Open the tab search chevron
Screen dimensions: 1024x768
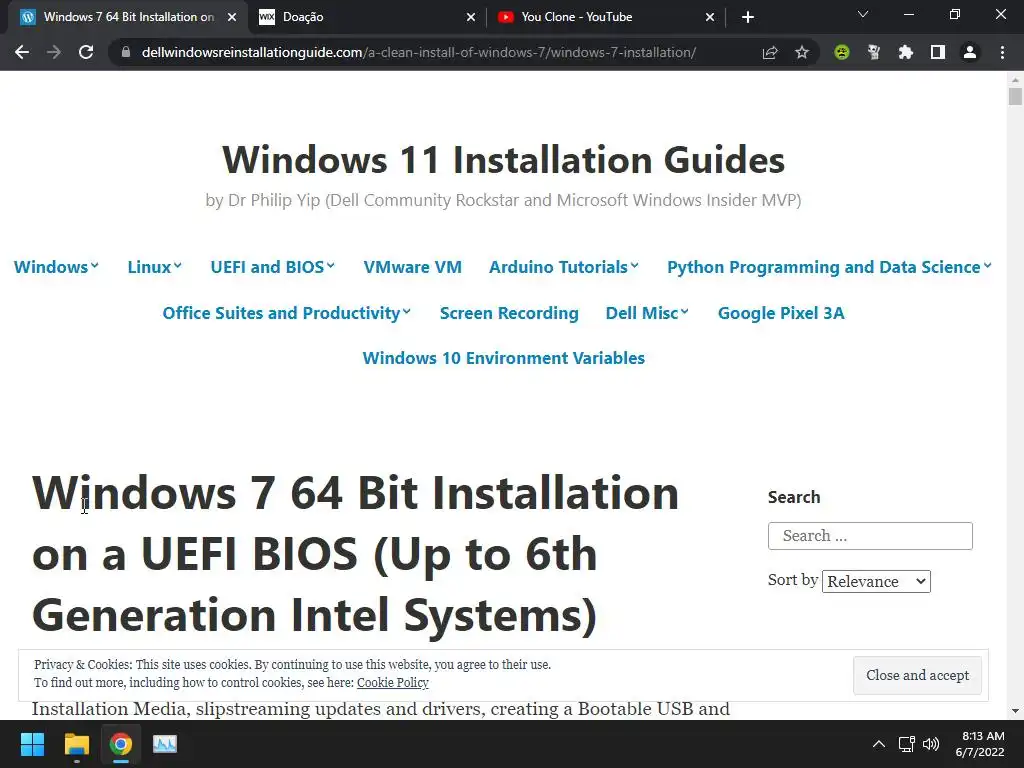pyautogui.click(x=863, y=14)
